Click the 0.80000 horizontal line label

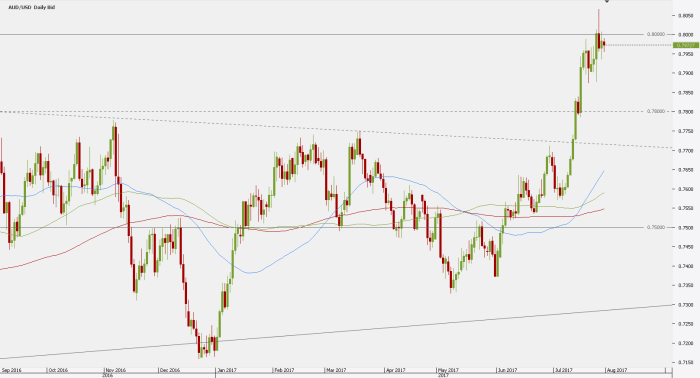pyautogui.click(x=656, y=34)
